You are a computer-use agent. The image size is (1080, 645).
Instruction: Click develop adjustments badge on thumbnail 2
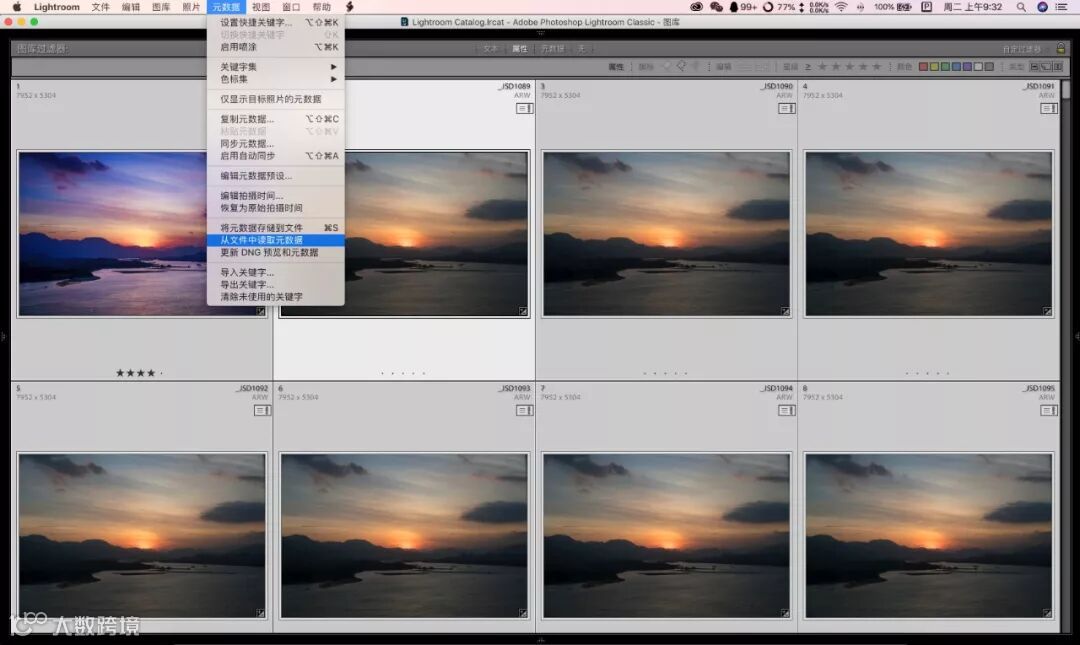point(523,311)
